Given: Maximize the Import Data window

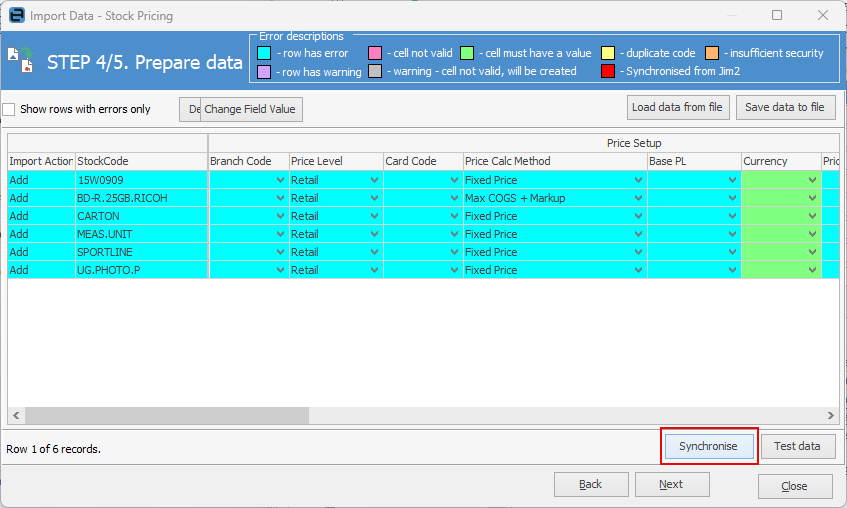Looking at the screenshot, I should pos(777,16).
